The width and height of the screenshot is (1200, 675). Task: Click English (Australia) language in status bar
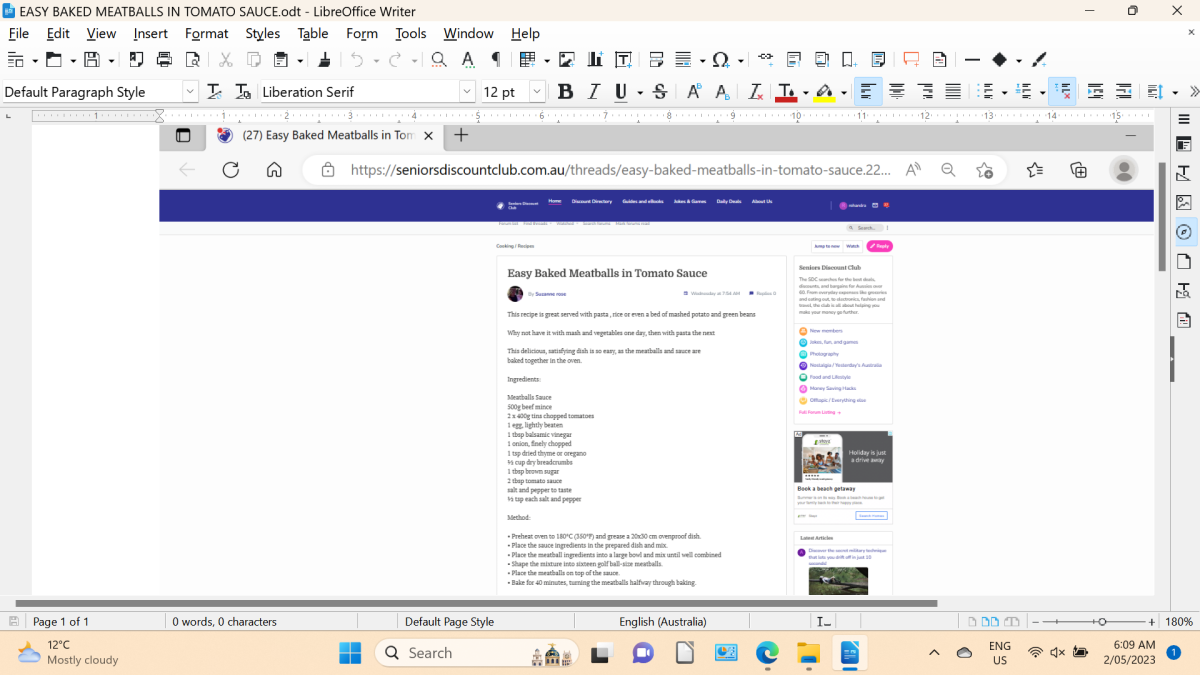click(663, 621)
